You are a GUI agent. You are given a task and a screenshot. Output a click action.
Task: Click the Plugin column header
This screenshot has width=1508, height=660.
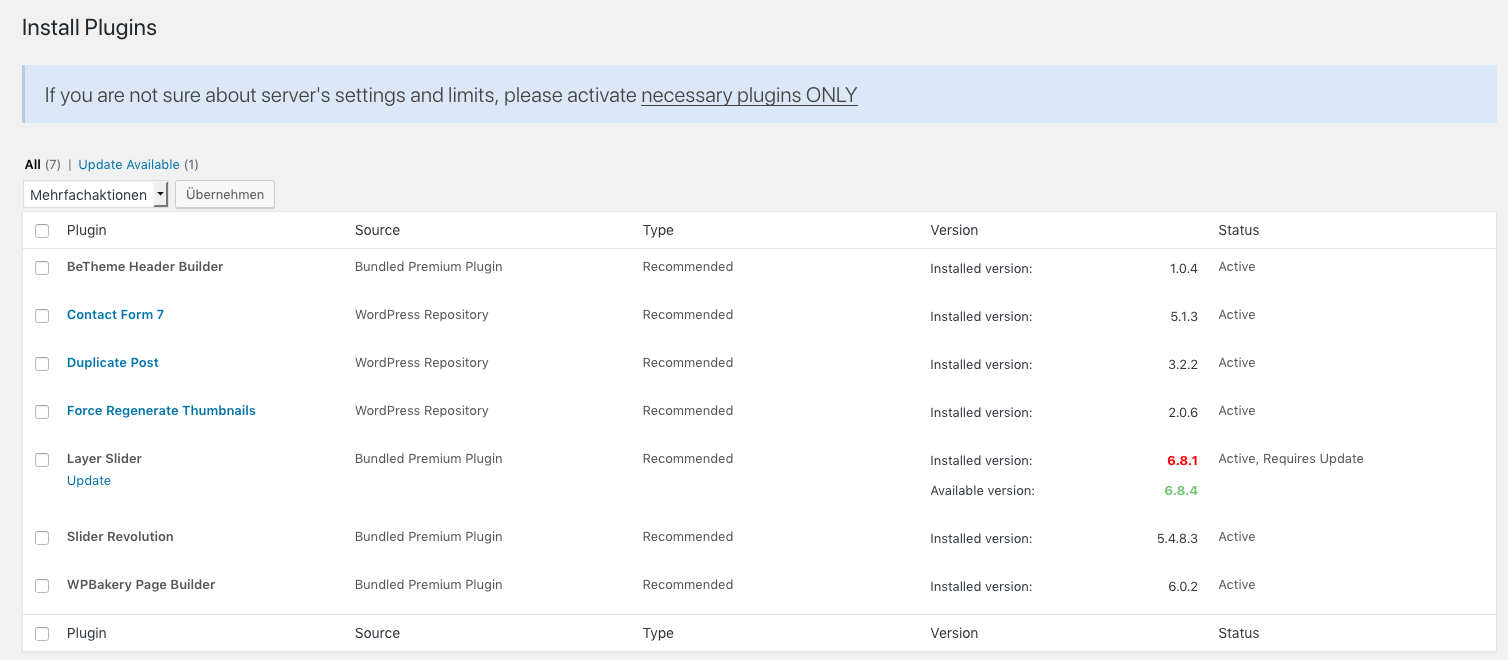click(x=87, y=230)
